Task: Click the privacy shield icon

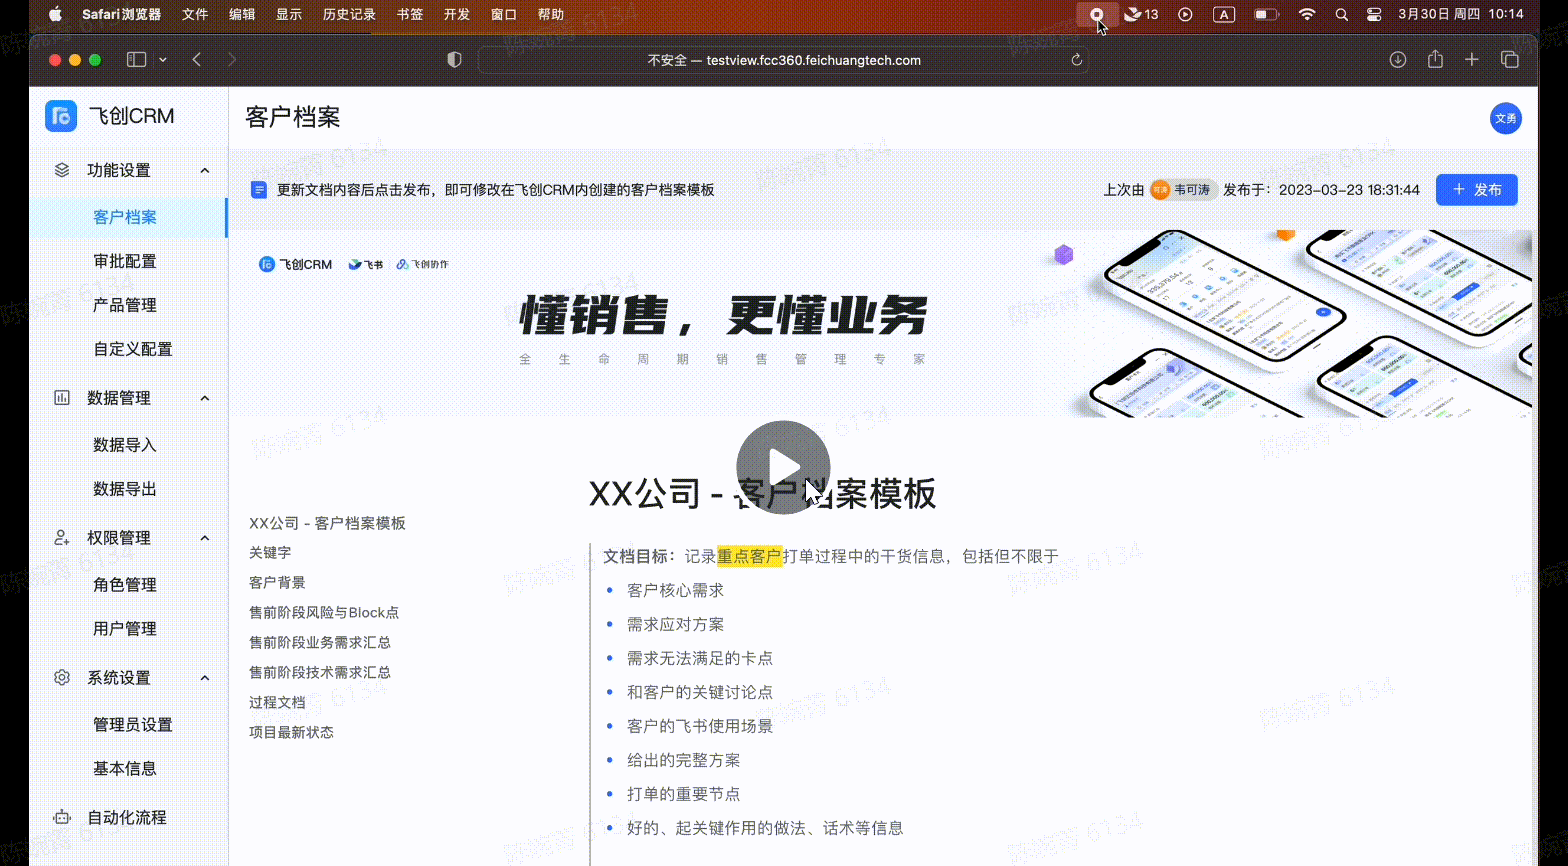Action: 454,60
